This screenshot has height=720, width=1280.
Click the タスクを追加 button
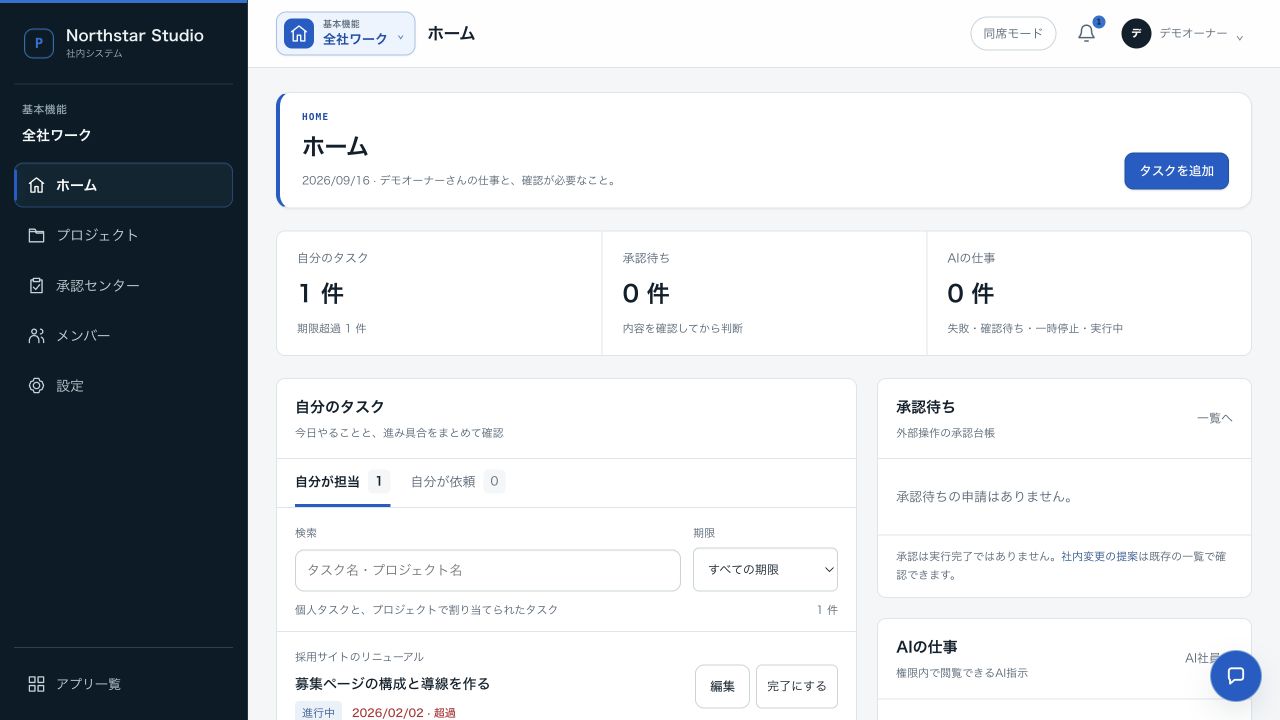click(x=1176, y=171)
